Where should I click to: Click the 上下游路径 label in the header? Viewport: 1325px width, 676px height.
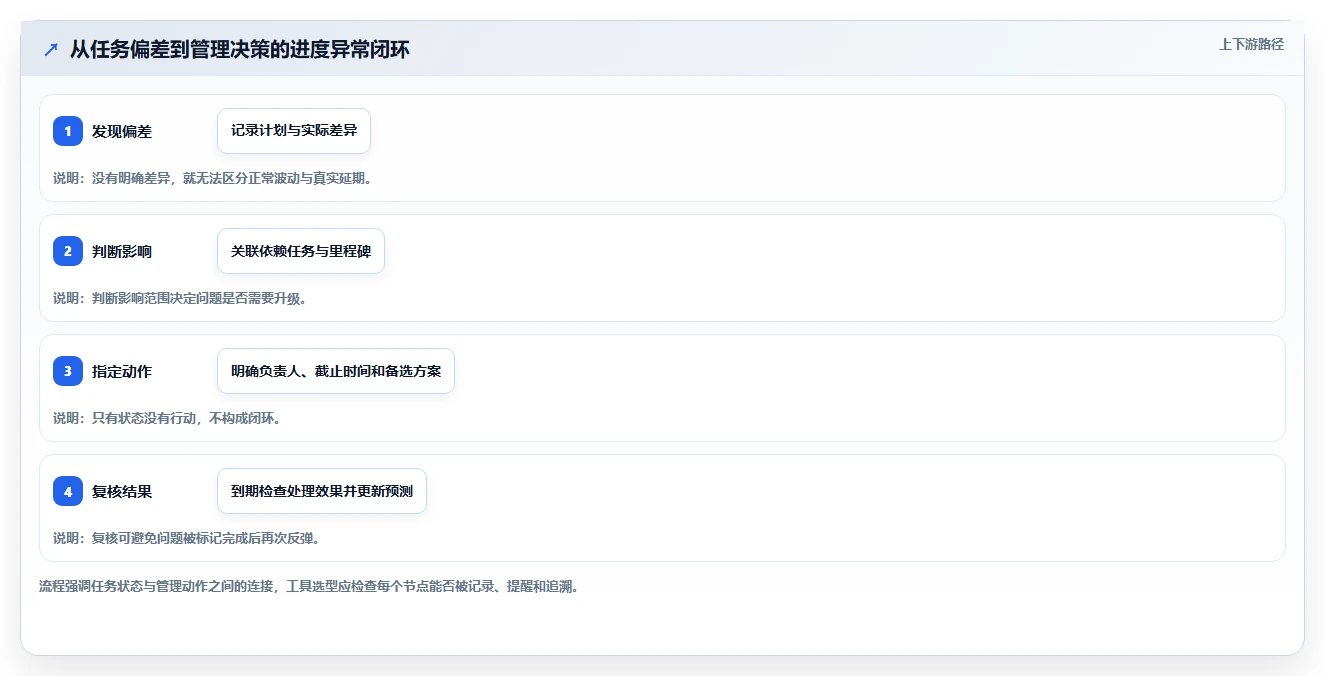[1251, 45]
